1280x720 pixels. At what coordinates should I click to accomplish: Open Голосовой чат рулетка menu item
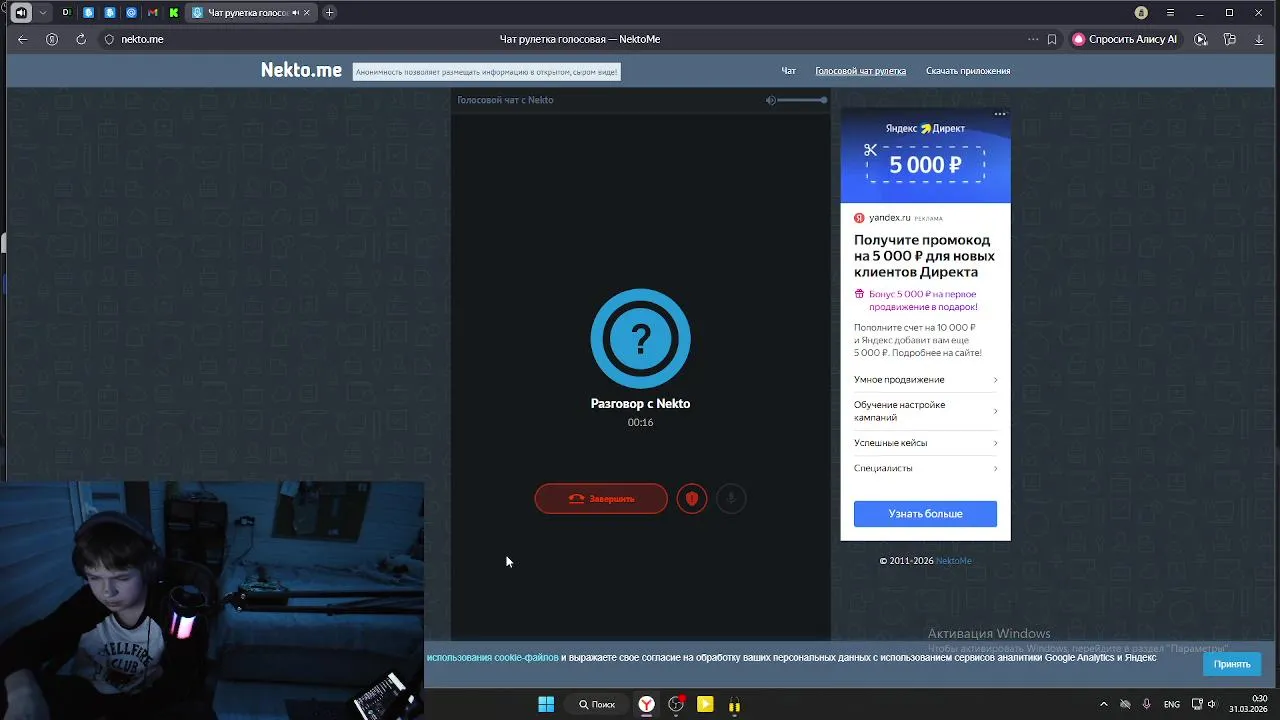click(861, 71)
